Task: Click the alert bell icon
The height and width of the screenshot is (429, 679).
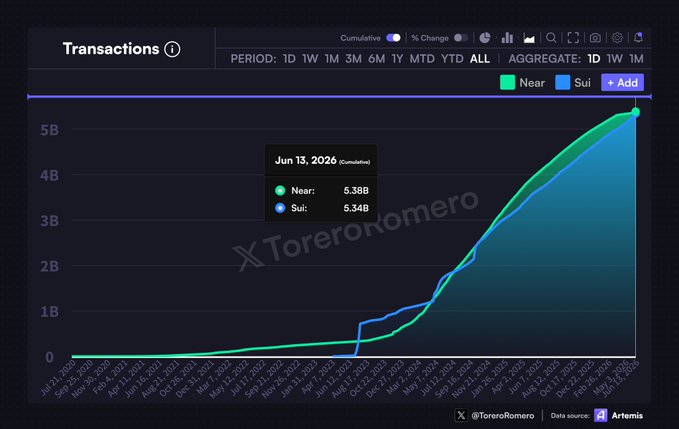Action: pyautogui.click(x=638, y=38)
